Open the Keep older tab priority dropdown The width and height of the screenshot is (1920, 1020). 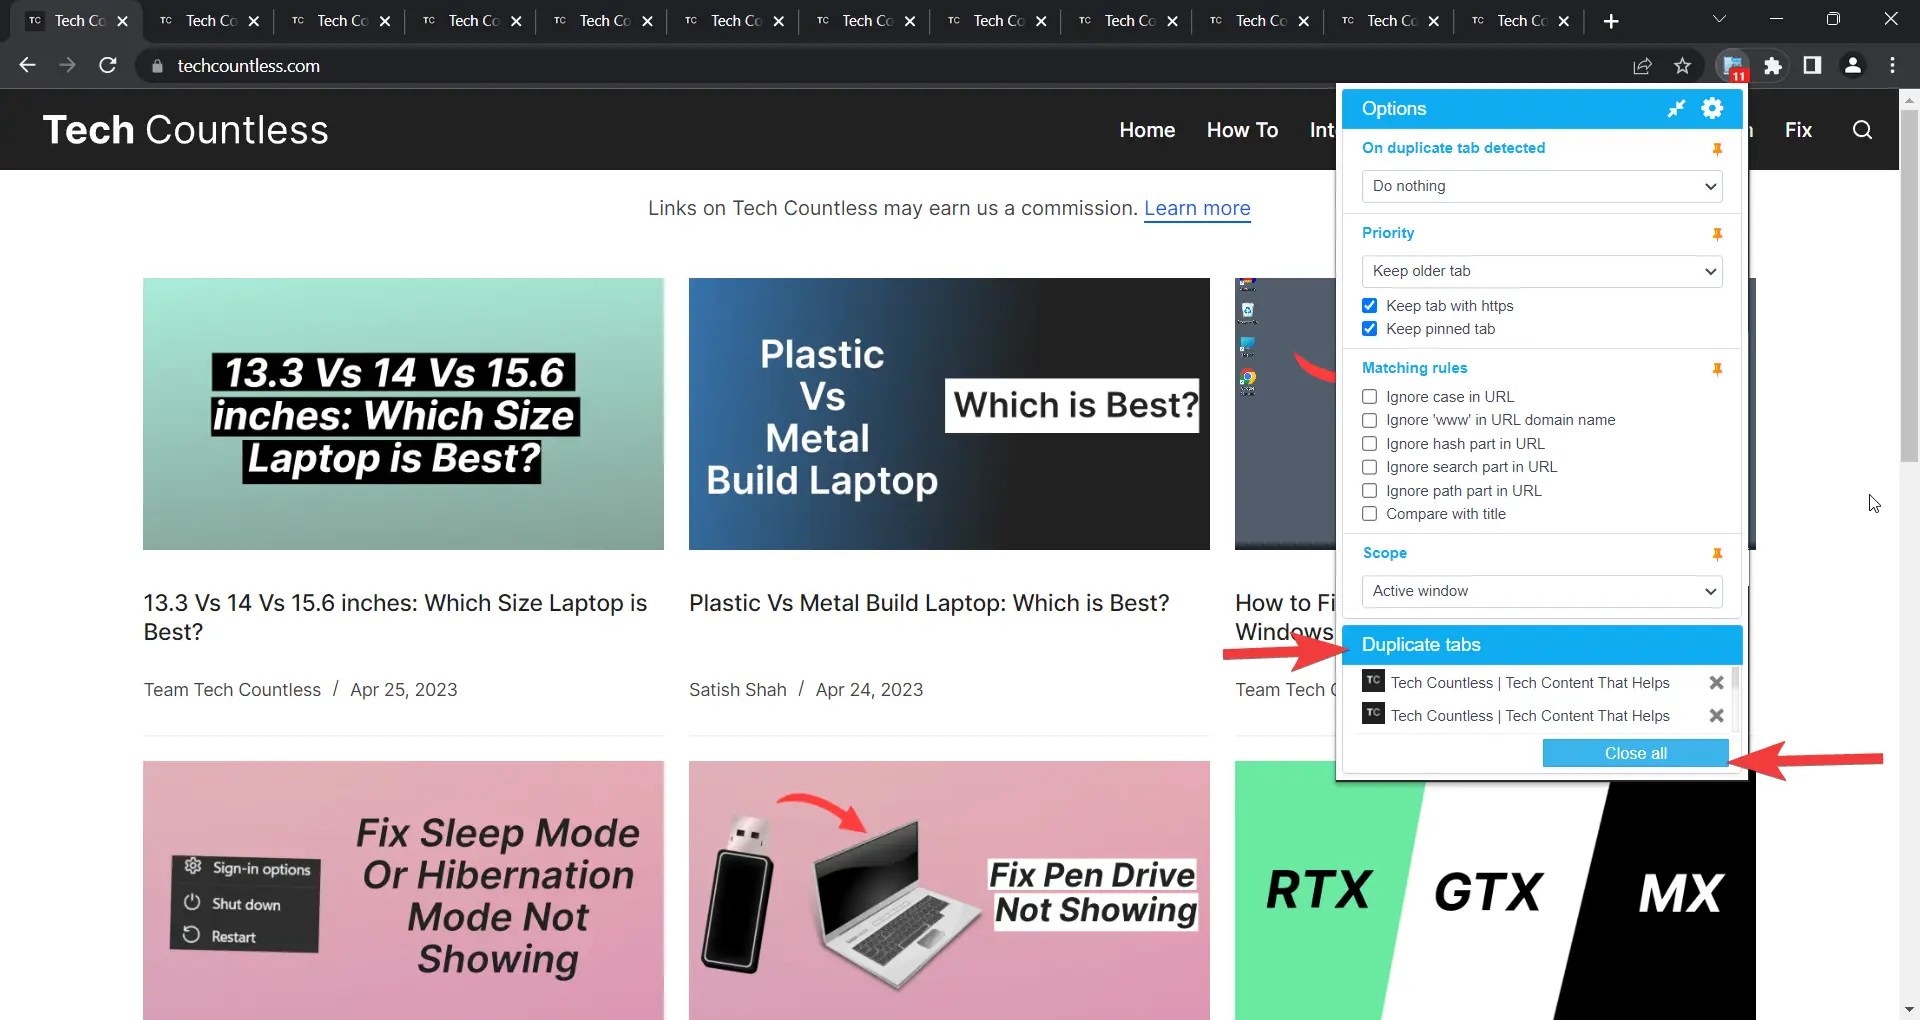coord(1541,271)
